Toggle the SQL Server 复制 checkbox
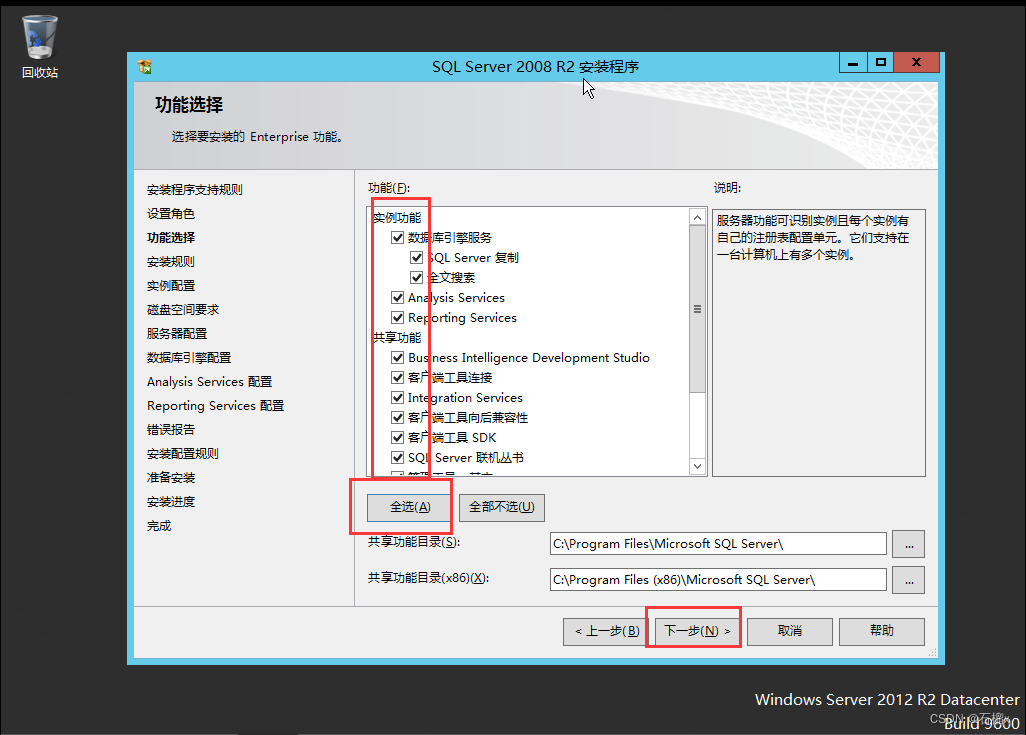The height and width of the screenshot is (735, 1026). click(416, 257)
